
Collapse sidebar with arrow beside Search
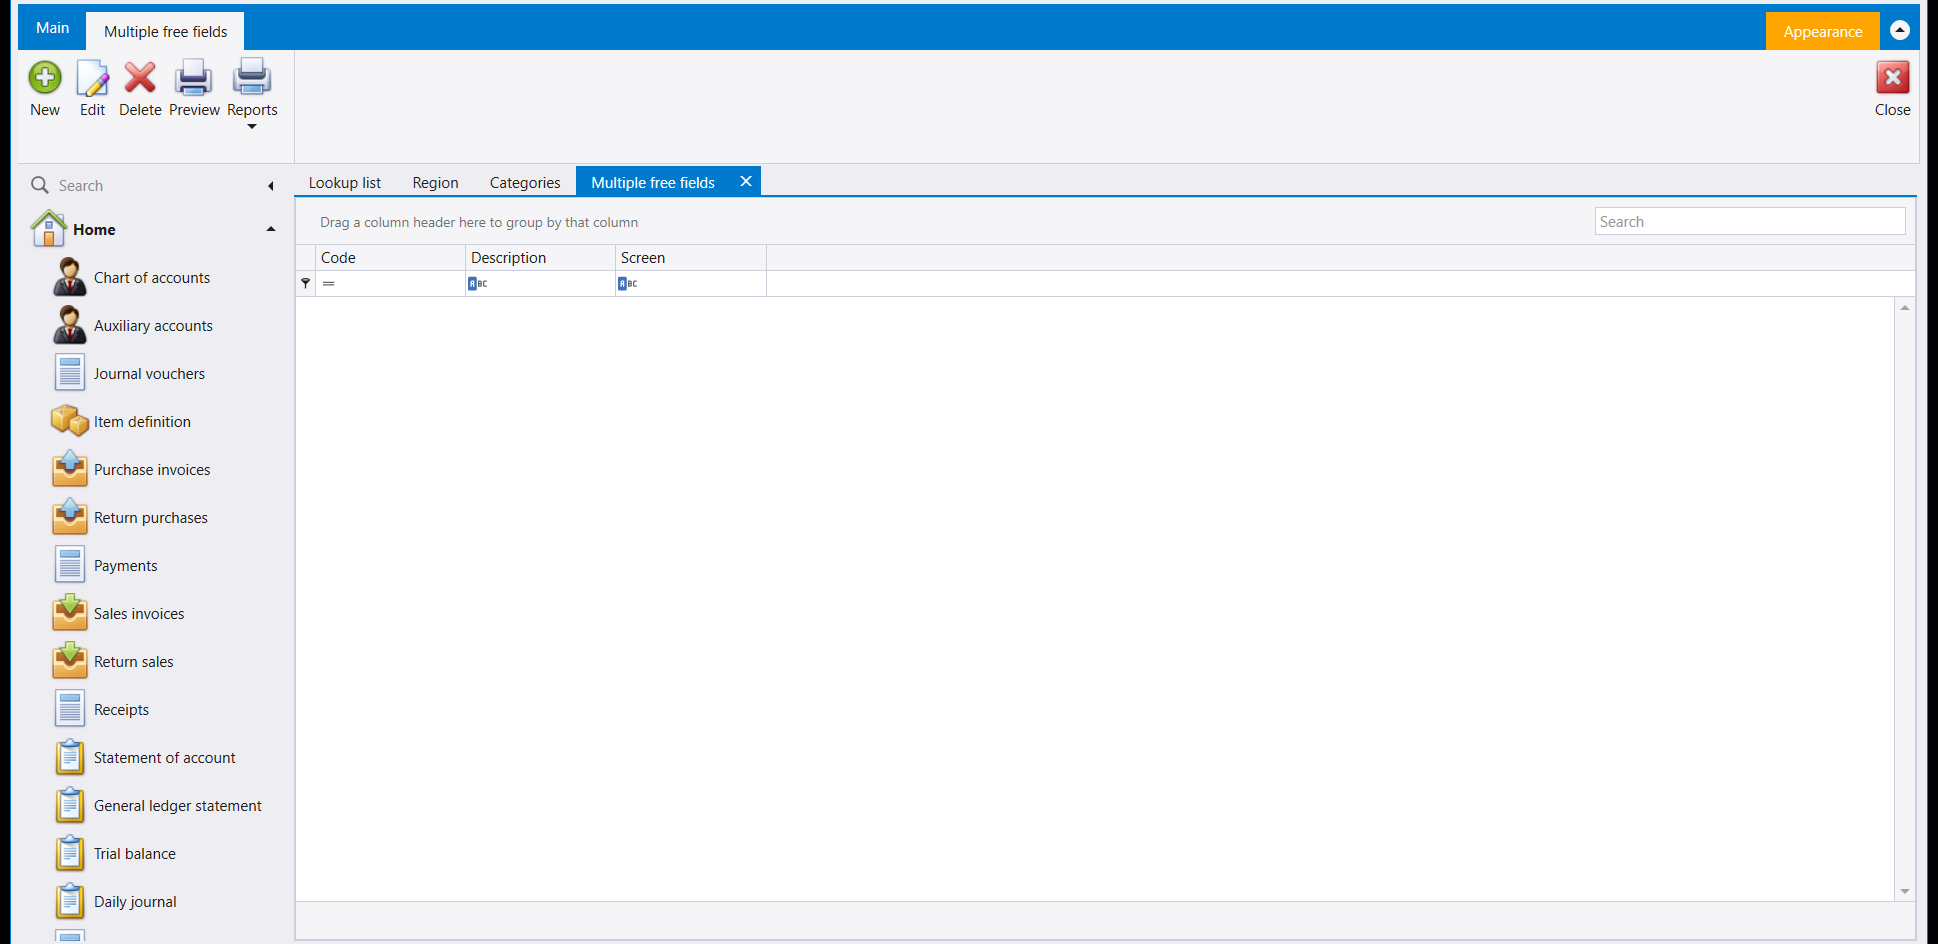pos(271,186)
